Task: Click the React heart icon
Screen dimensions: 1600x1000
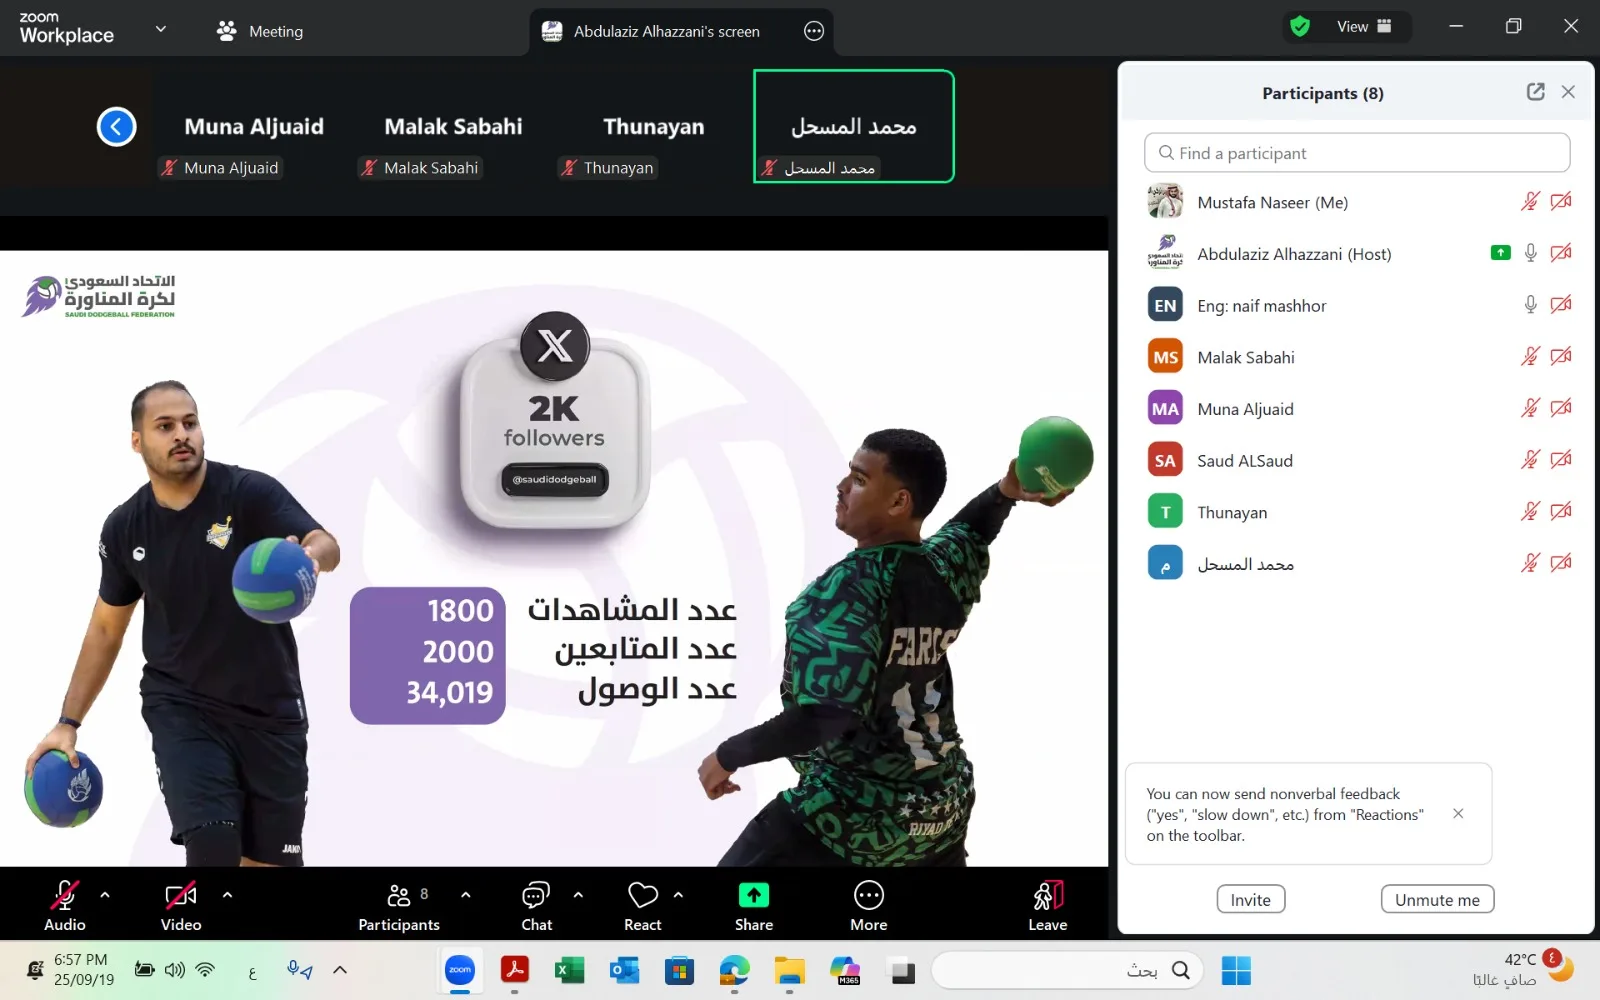Action: [642, 896]
